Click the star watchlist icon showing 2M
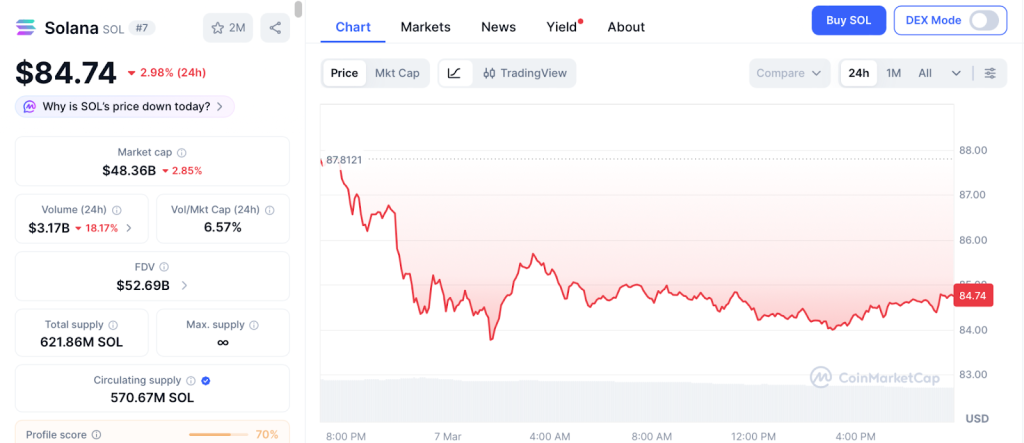 pos(228,28)
